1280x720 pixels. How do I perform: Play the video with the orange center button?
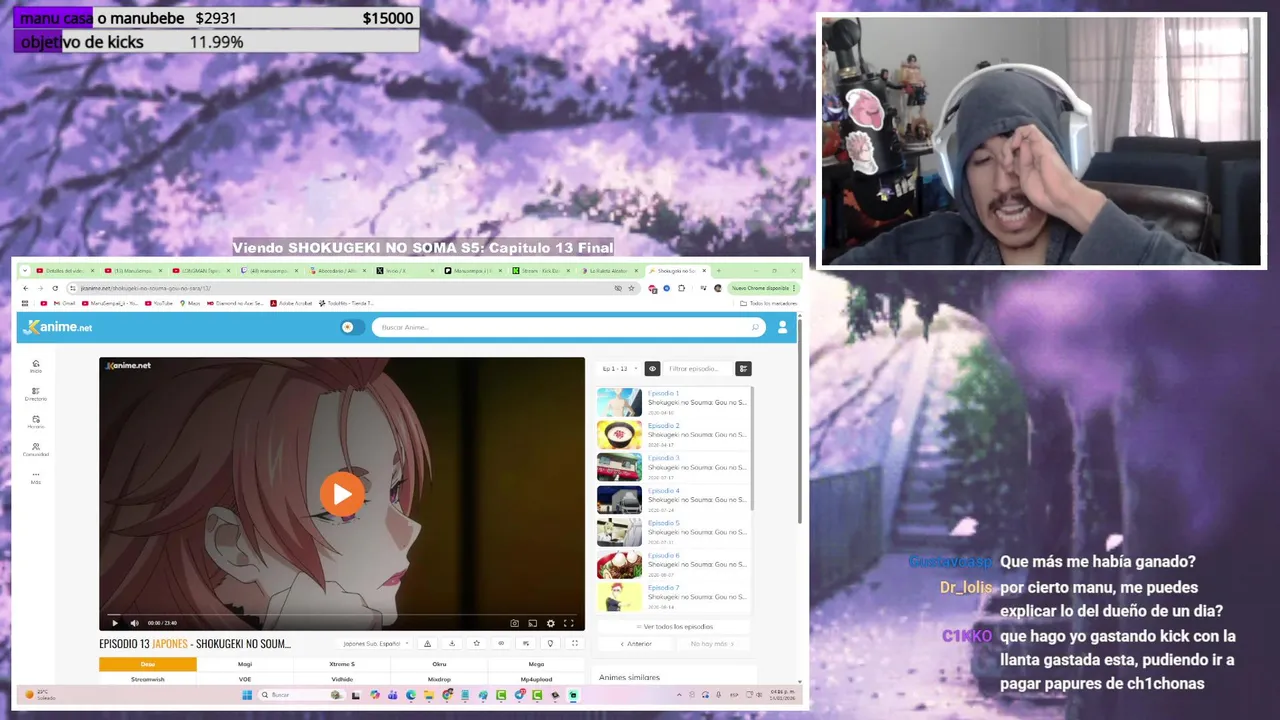click(342, 494)
